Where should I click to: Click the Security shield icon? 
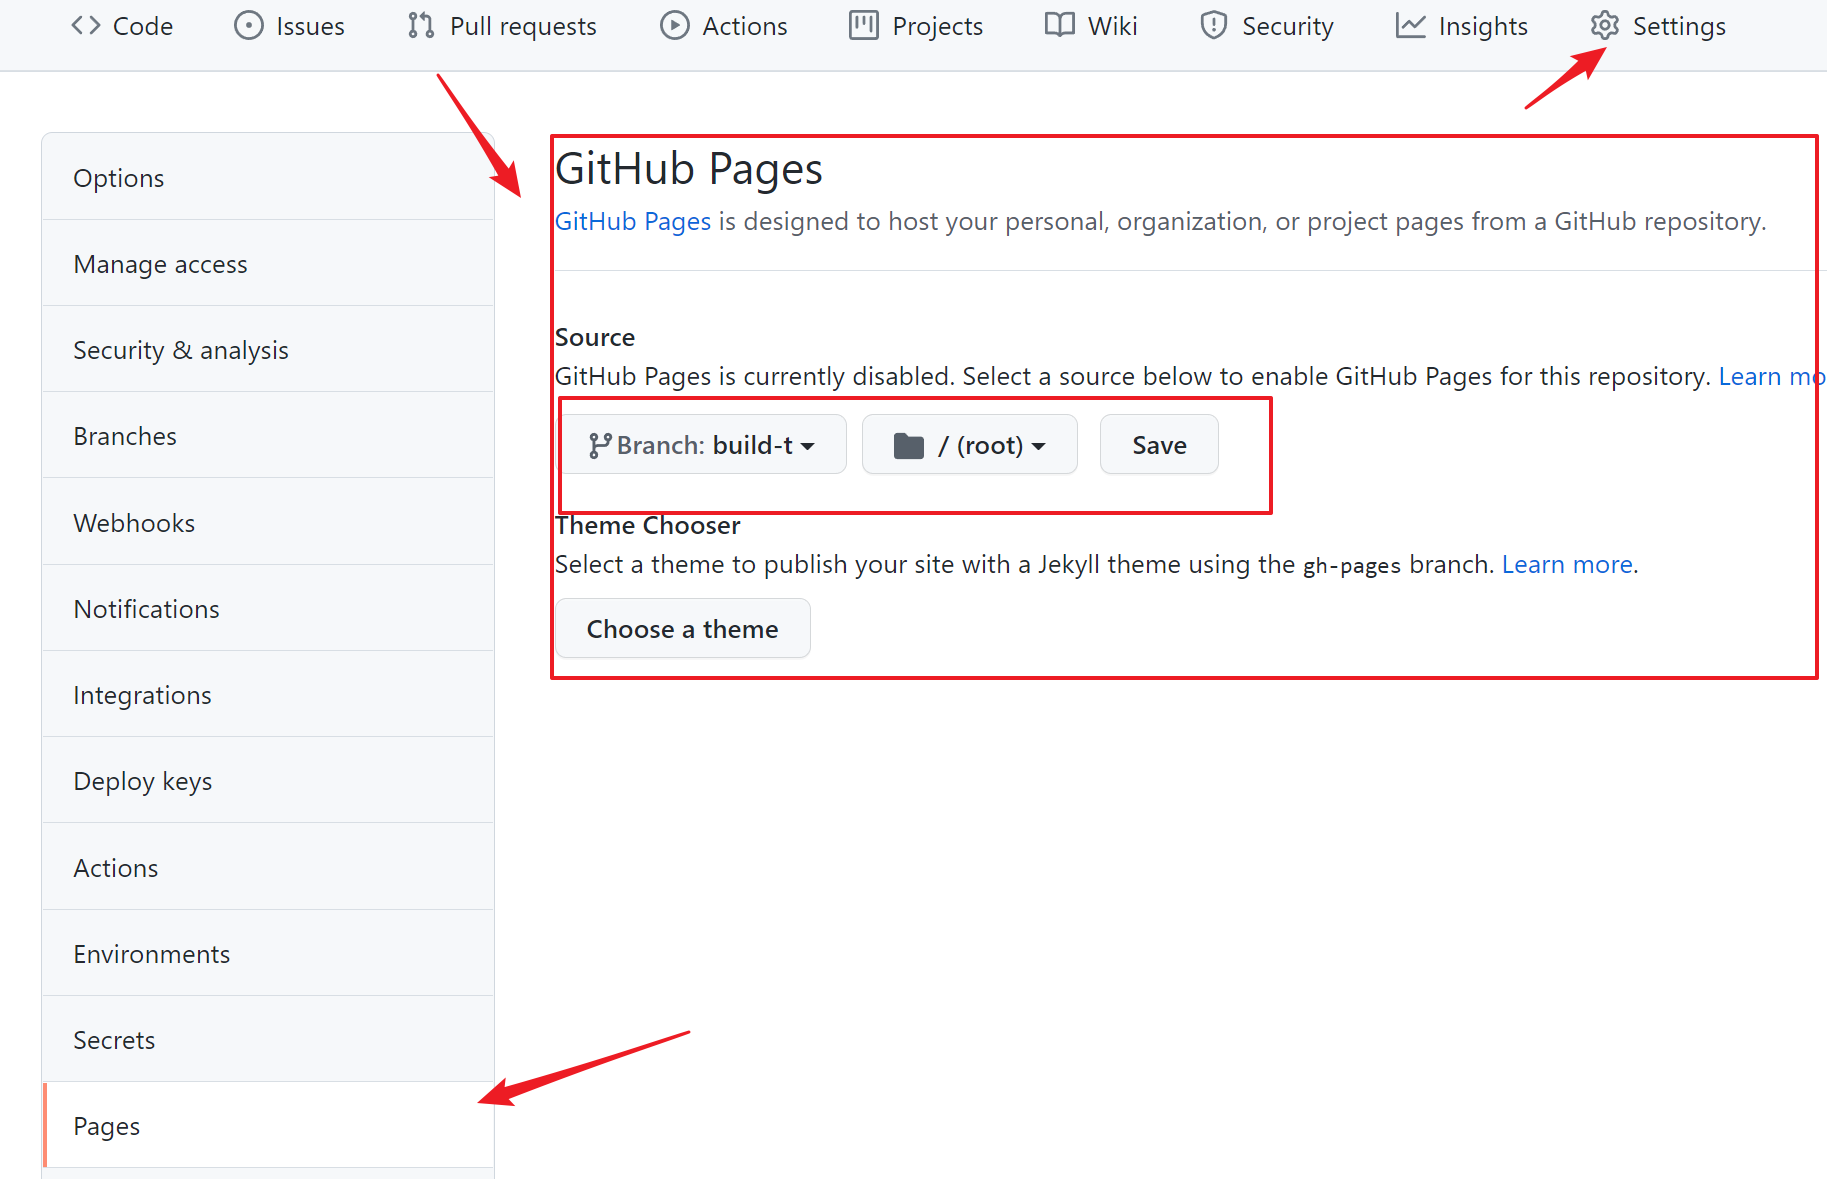[x=1214, y=26]
